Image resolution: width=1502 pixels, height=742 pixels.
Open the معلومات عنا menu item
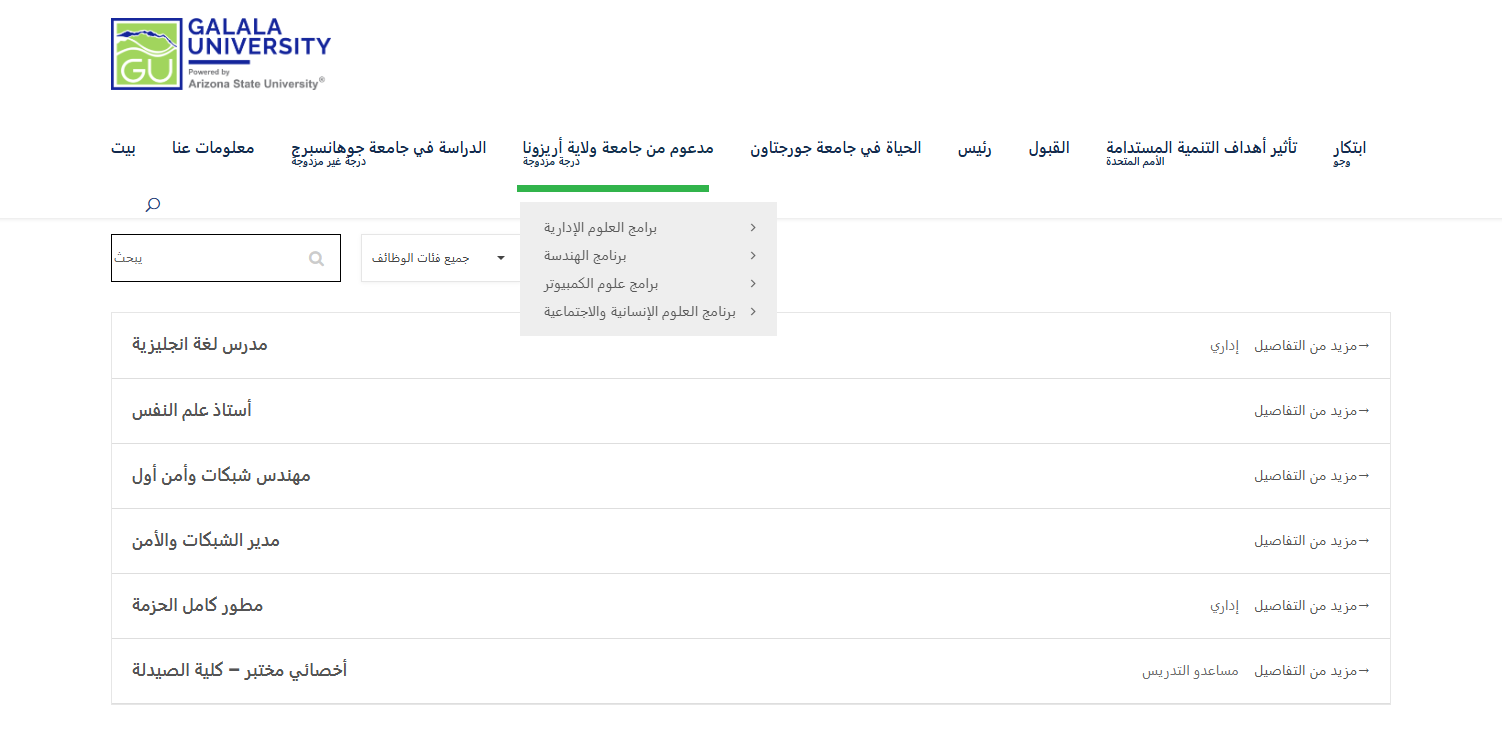point(213,148)
